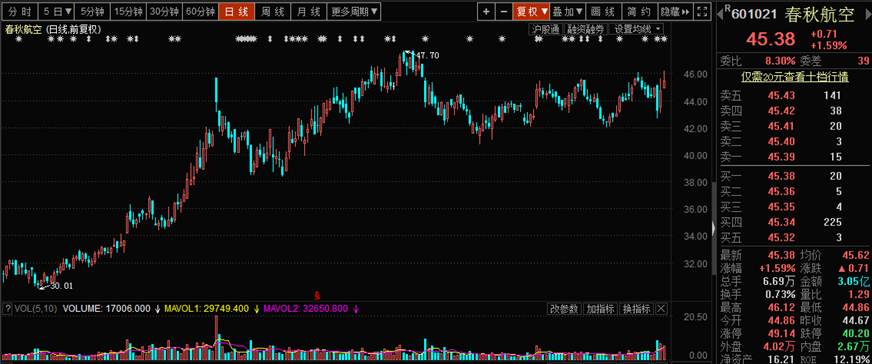Viewport: 872px width, 364px height.
Task: Zoom out the chart with minus
Action: pyautogui.click(x=503, y=11)
